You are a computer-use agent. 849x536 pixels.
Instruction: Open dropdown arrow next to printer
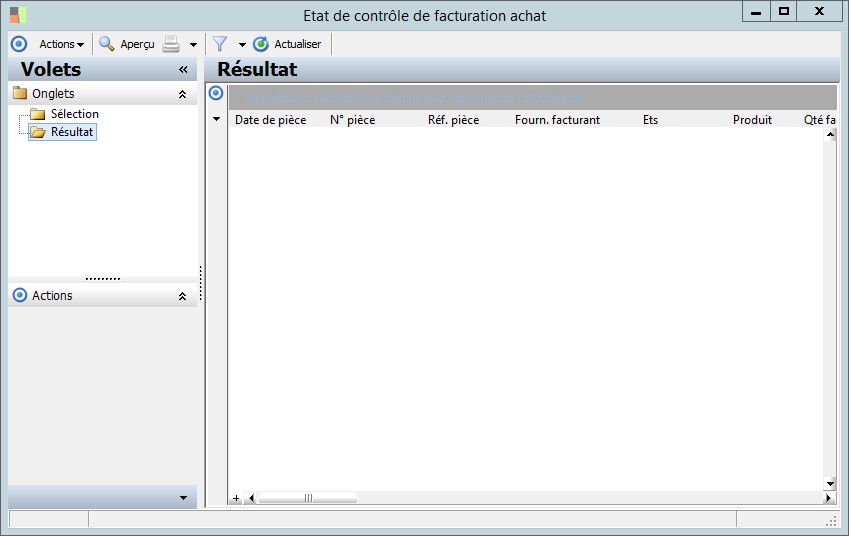[193, 44]
